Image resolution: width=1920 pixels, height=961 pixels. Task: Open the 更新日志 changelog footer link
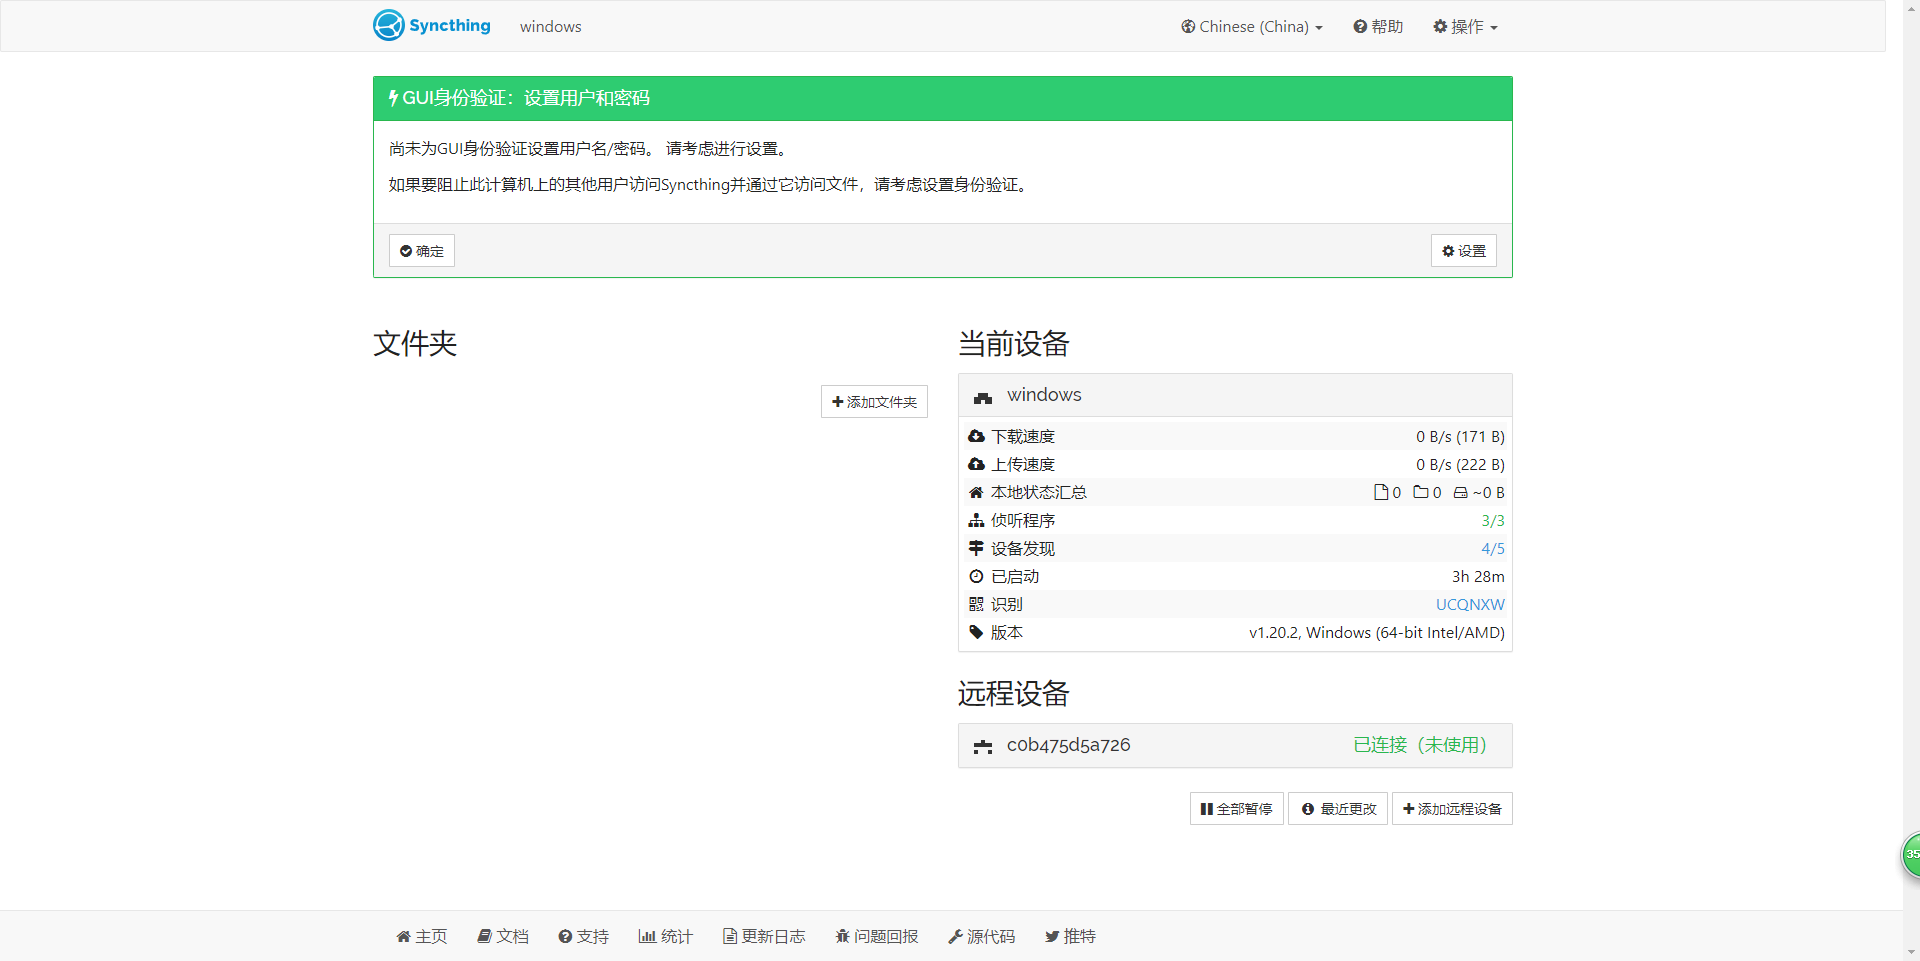point(764,936)
